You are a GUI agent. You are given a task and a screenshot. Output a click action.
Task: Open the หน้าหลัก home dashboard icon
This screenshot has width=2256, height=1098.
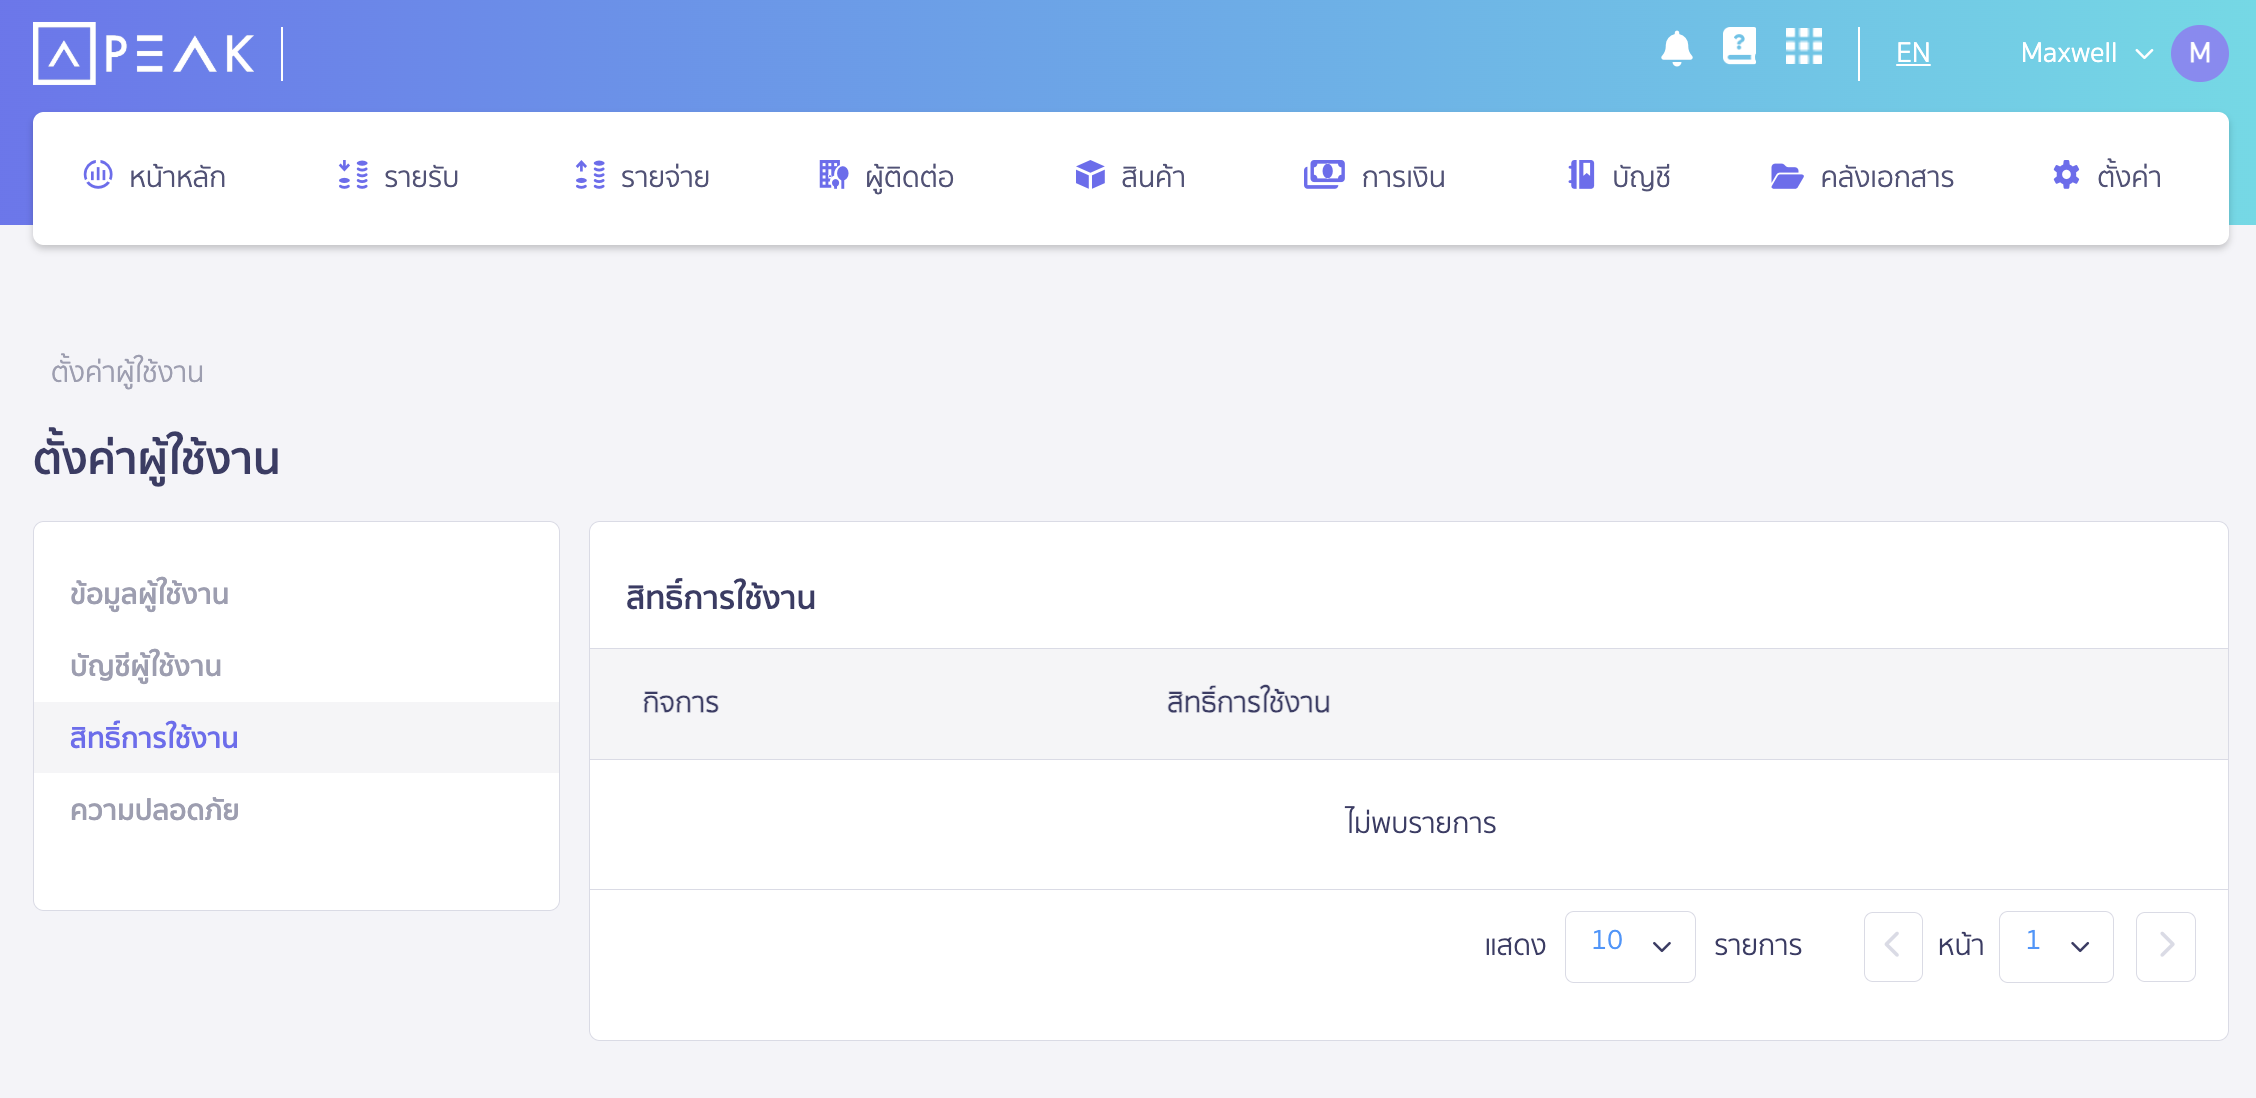coord(99,176)
